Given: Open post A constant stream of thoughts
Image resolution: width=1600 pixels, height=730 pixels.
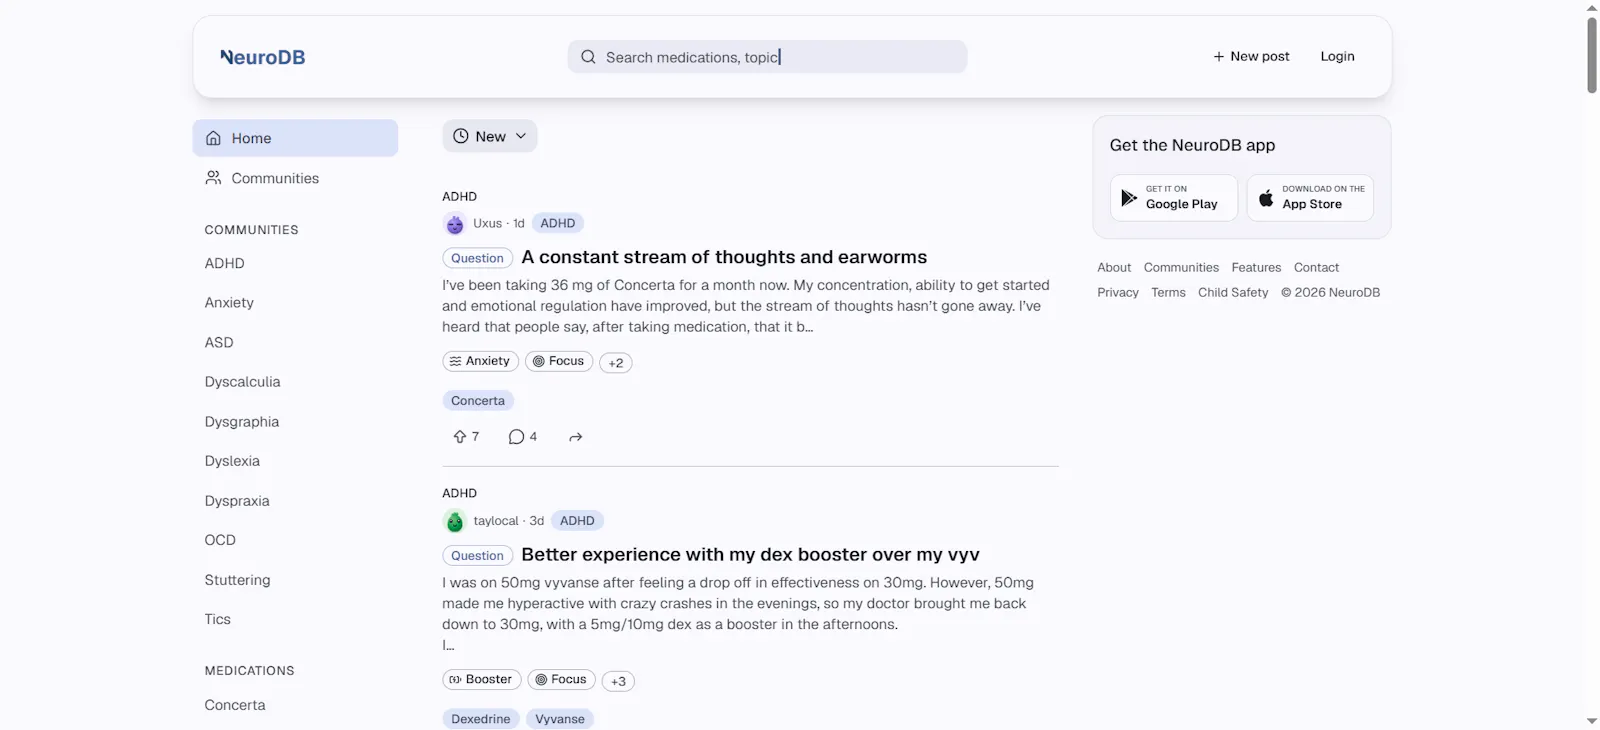Looking at the screenshot, I should (x=724, y=257).
